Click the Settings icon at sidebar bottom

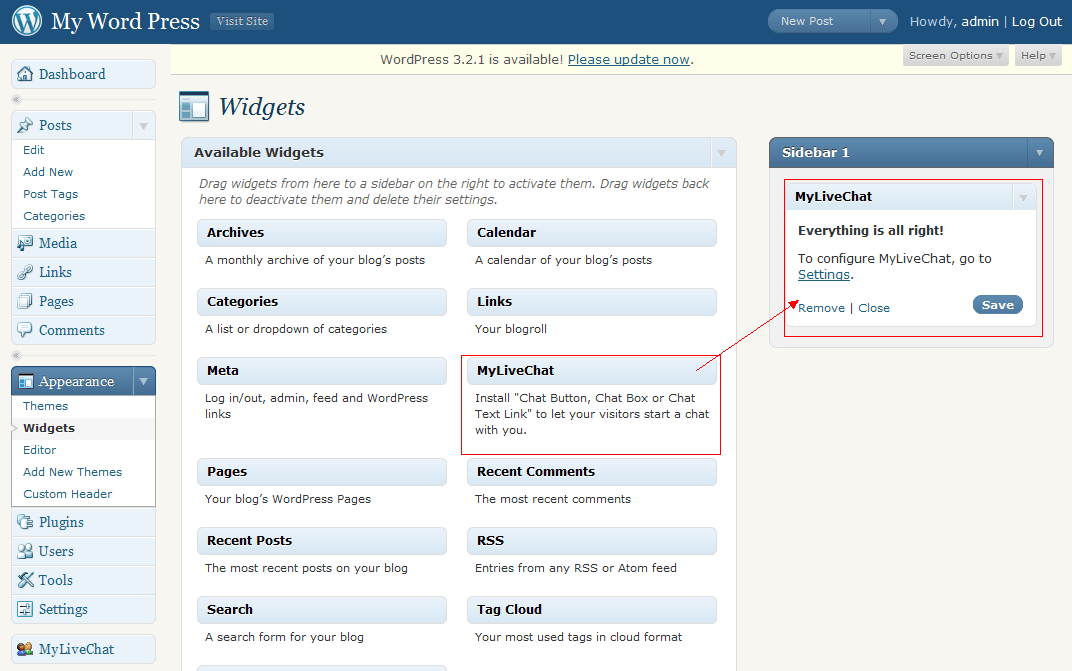coord(26,609)
